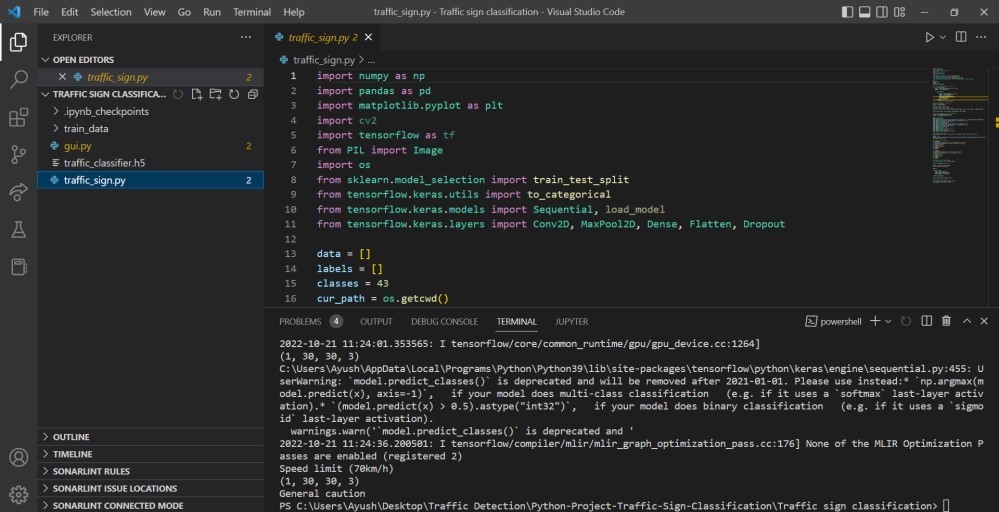This screenshot has width=999, height=512.
Task: Refresh the explorer file tree
Action: tap(234, 94)
